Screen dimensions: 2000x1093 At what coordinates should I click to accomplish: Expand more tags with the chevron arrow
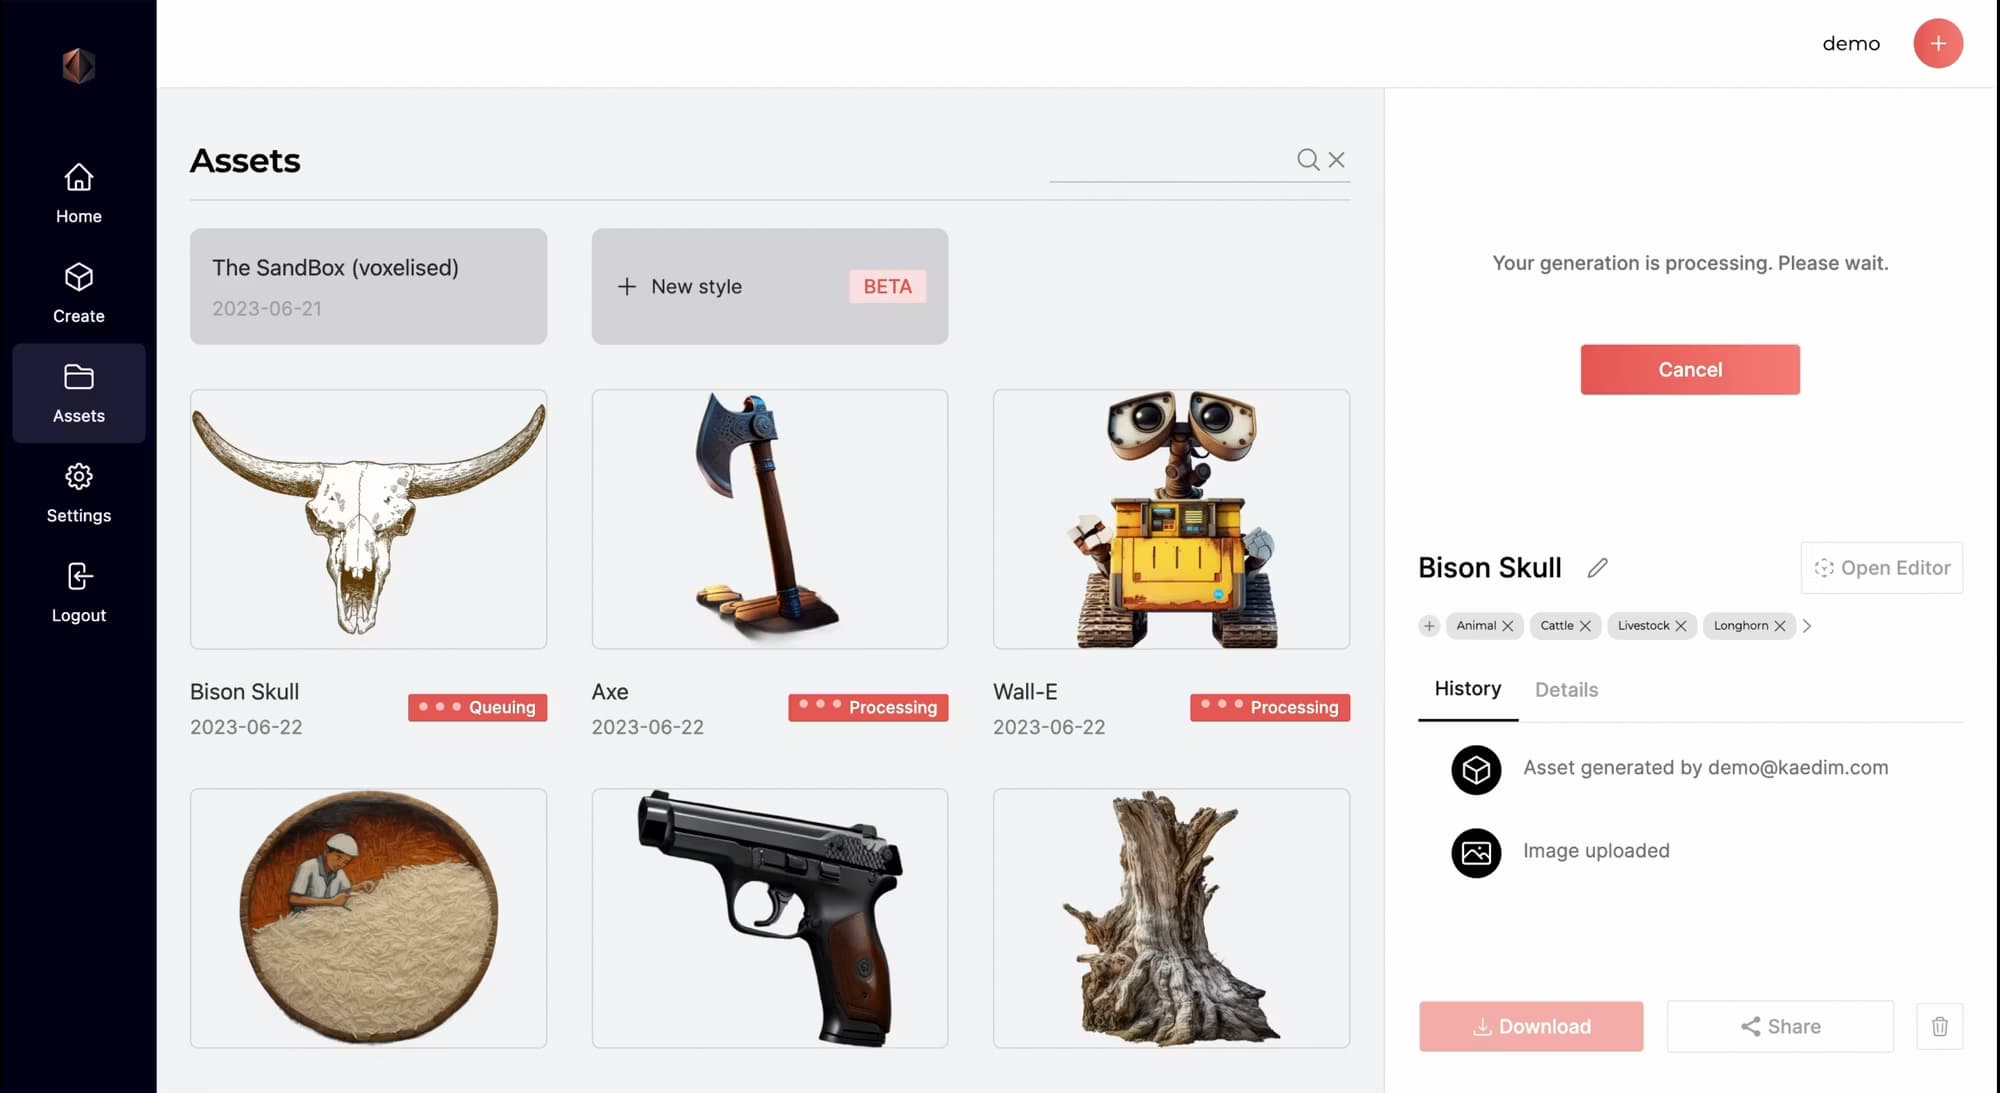tap(1807, 626)
